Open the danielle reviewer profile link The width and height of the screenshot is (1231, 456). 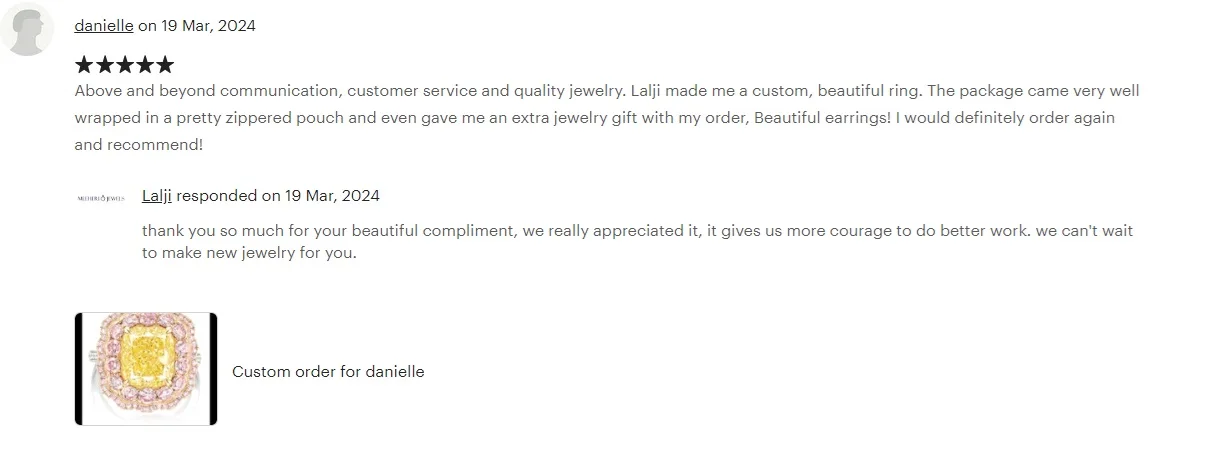[x=103, y=26]
